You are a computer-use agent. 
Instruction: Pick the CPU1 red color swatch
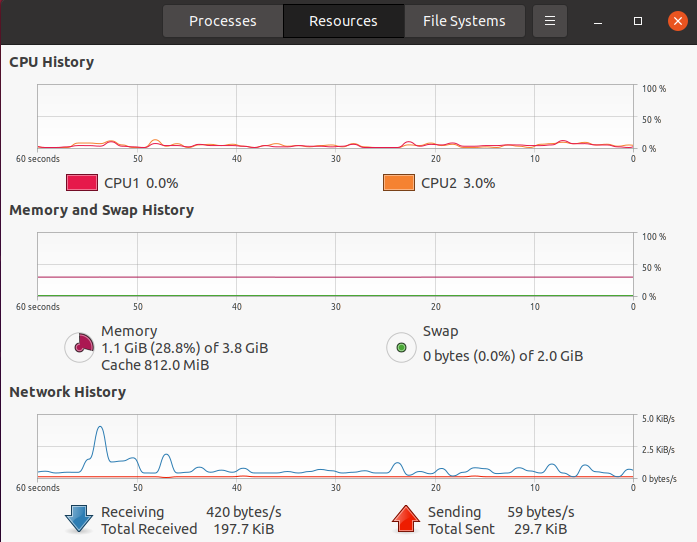pos(82,183)
